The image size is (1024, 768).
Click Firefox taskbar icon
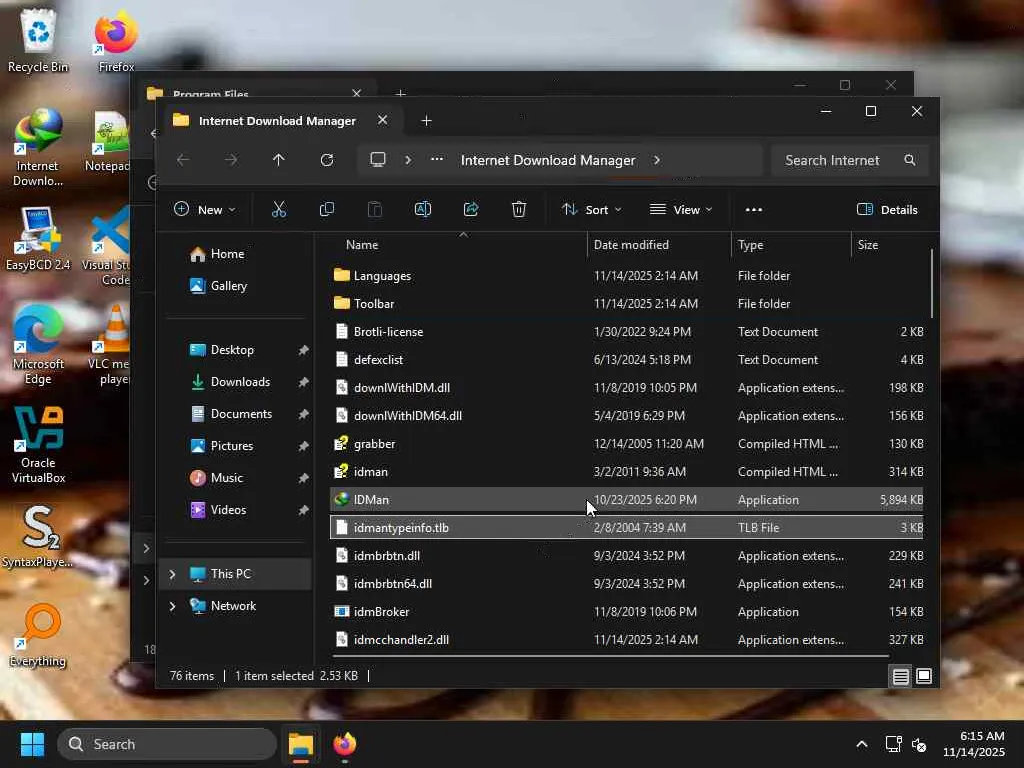click(x=345, y=744)
